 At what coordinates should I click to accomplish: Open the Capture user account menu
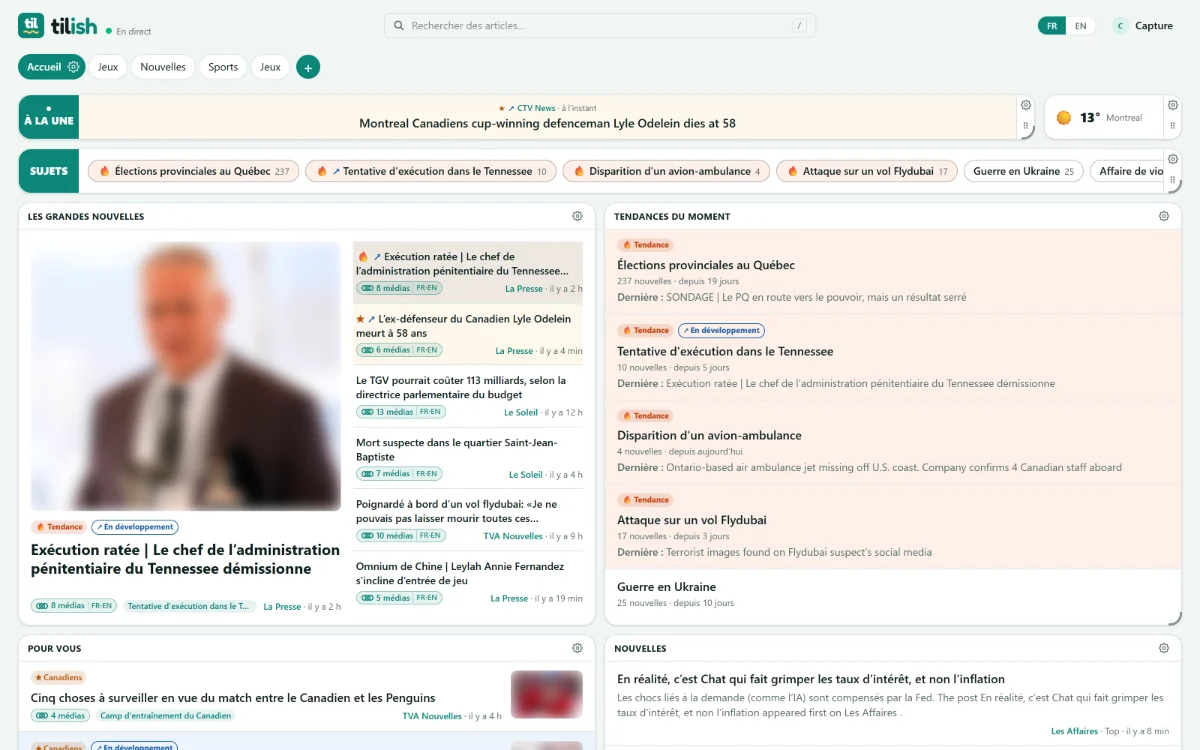pyautogui.click(x=1142, y=26)
